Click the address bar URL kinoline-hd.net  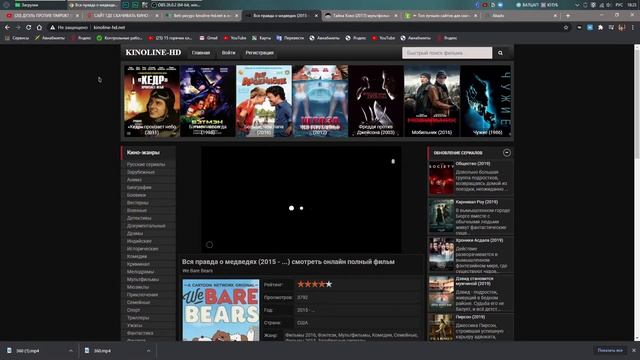(x=109, y=27)
